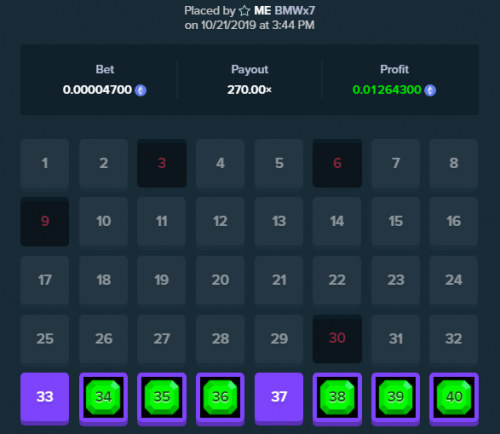Click keno square 31

pyautogui.click(x=396, y=339)
